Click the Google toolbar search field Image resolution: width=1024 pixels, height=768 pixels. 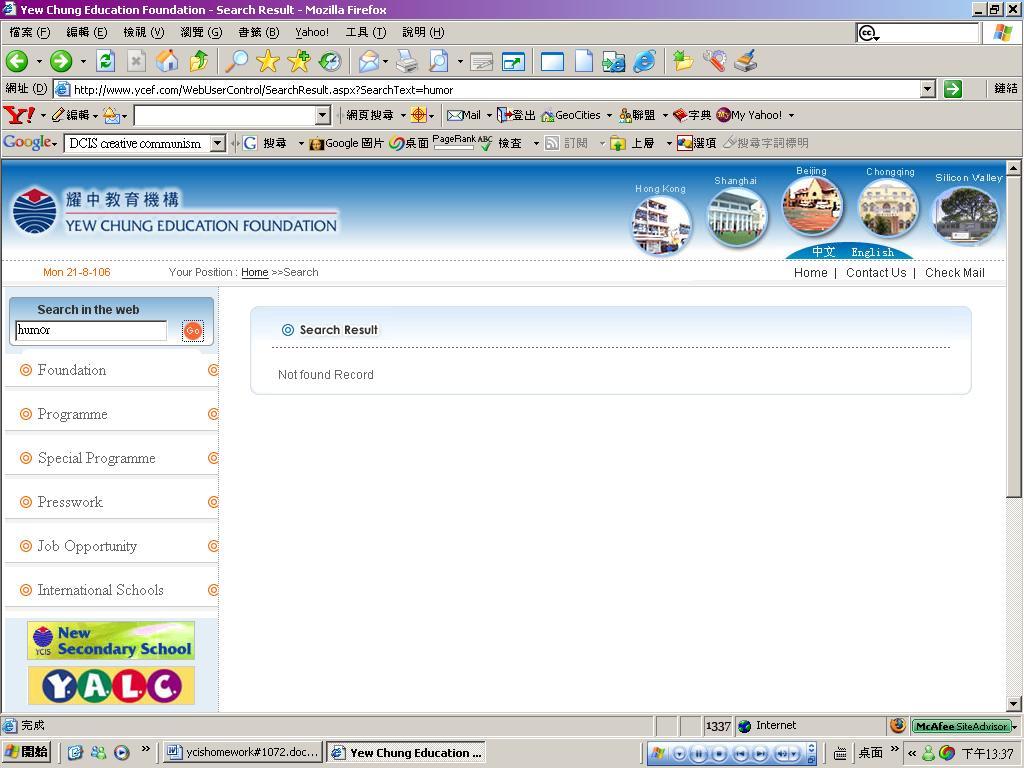tap(137, 143)
